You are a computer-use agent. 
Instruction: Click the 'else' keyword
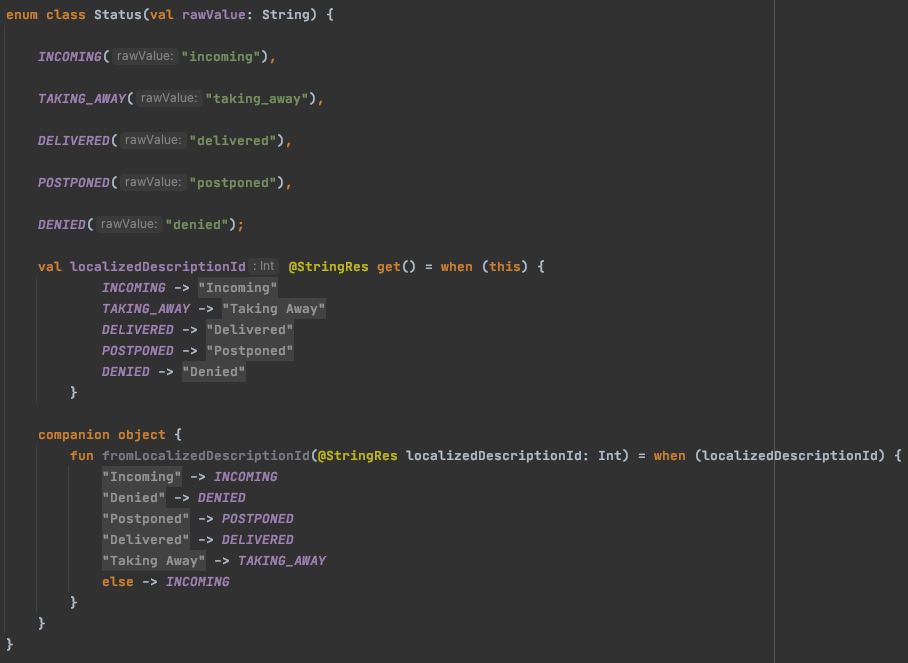pyautogui.click(x=118, y=581)
